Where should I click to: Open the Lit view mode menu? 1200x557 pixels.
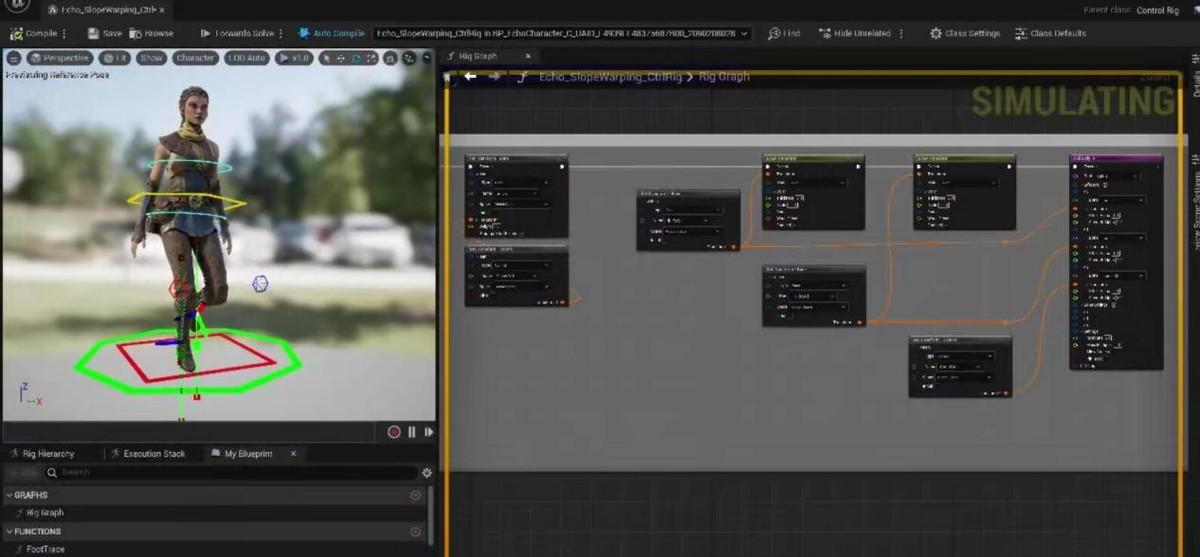[115, 58]
